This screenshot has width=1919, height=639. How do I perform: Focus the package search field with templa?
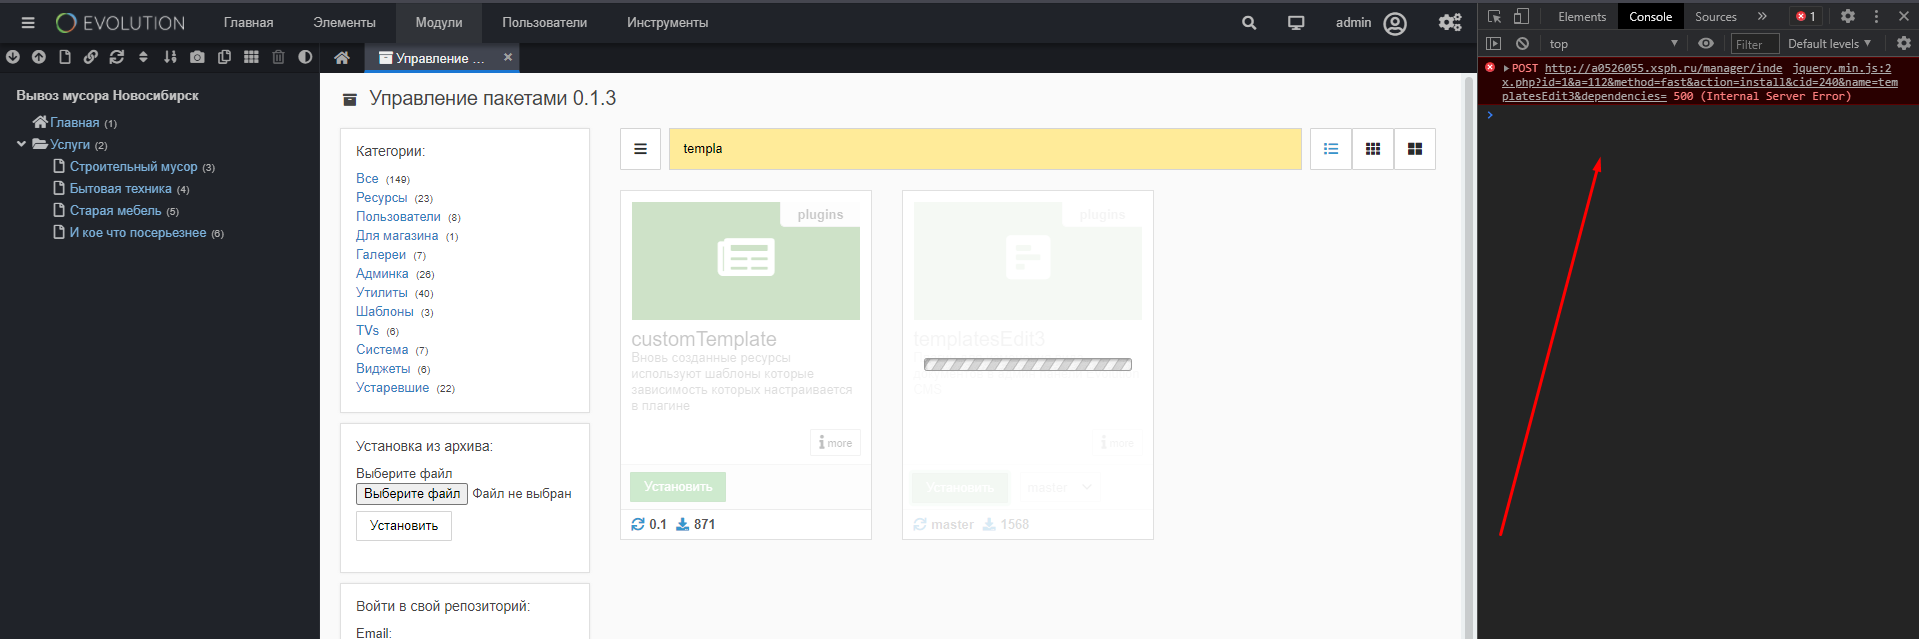pos(985,149)
